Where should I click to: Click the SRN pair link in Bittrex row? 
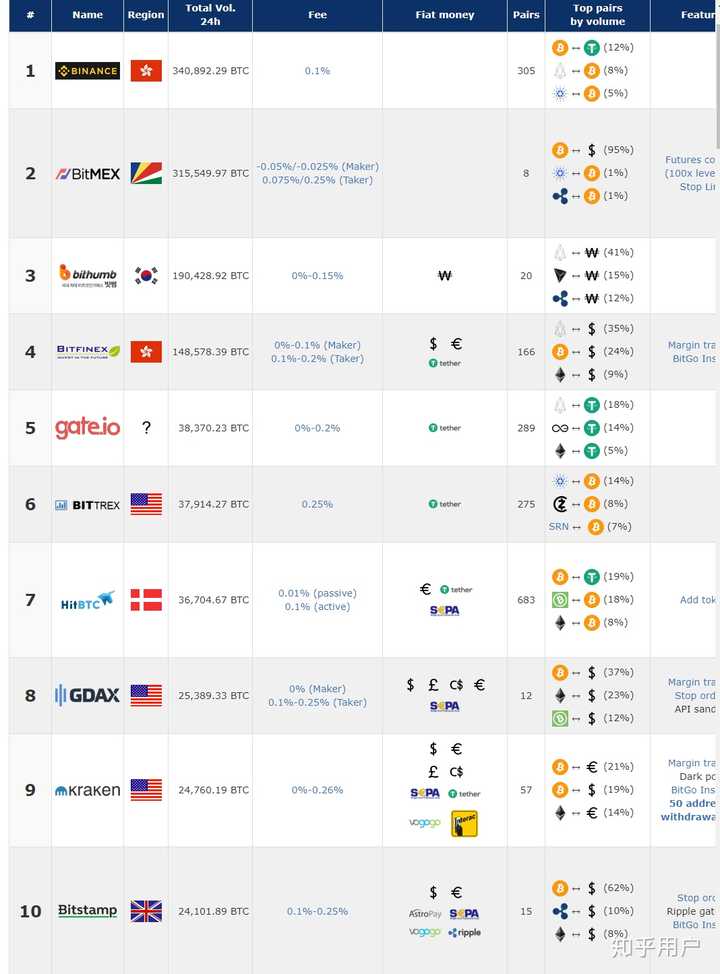coord(558,527)
